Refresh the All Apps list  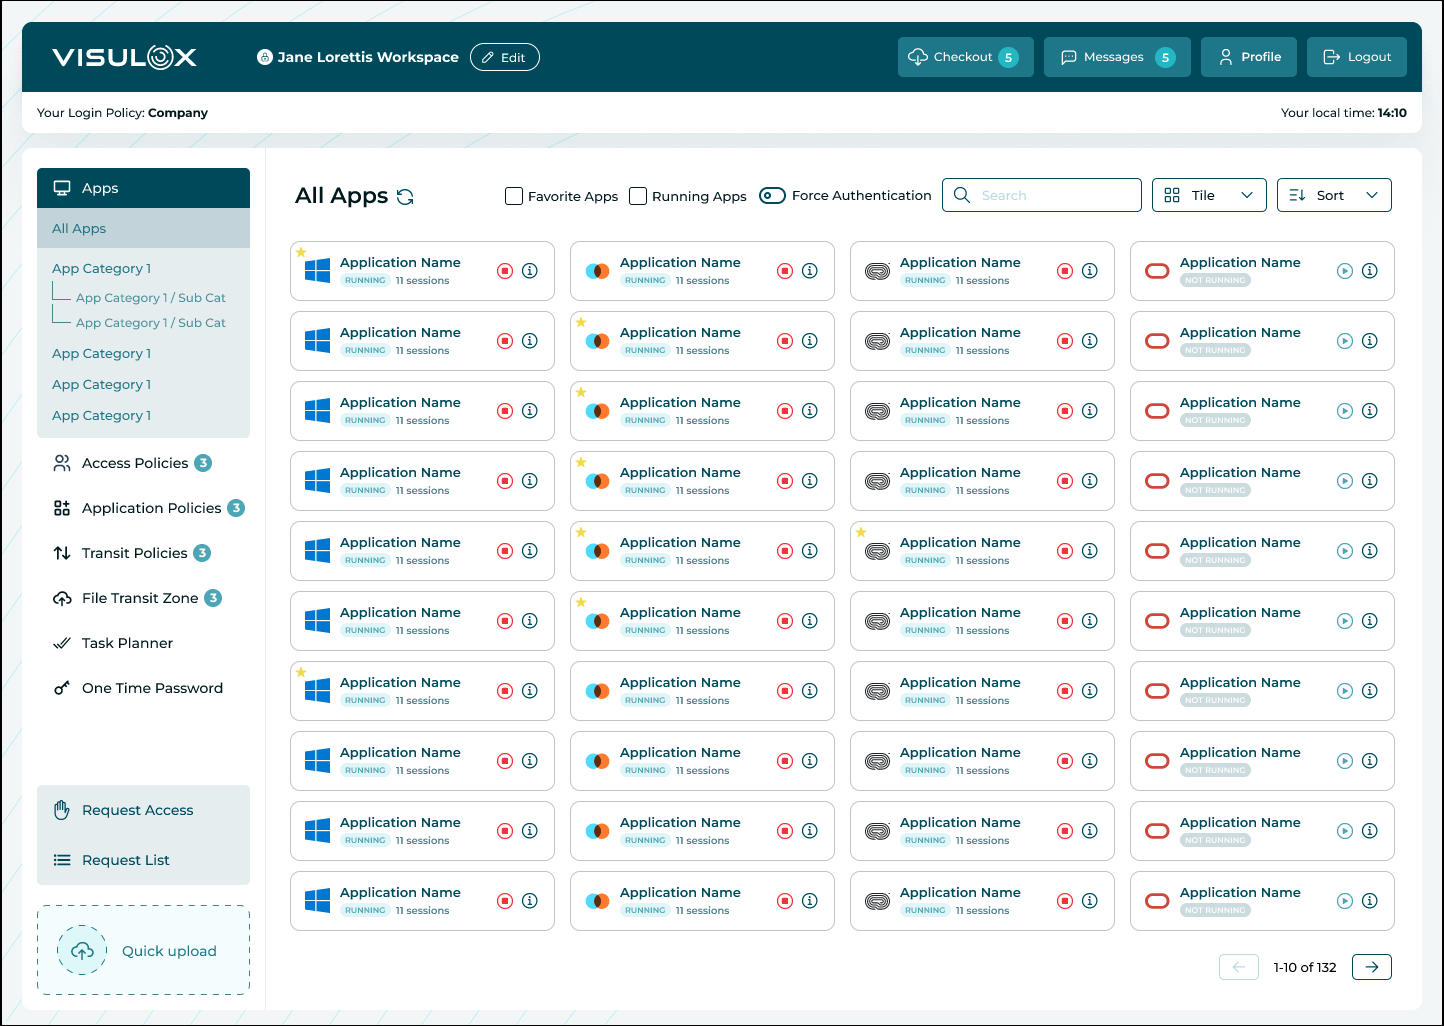pyautogui.click(x=404, y=197)
